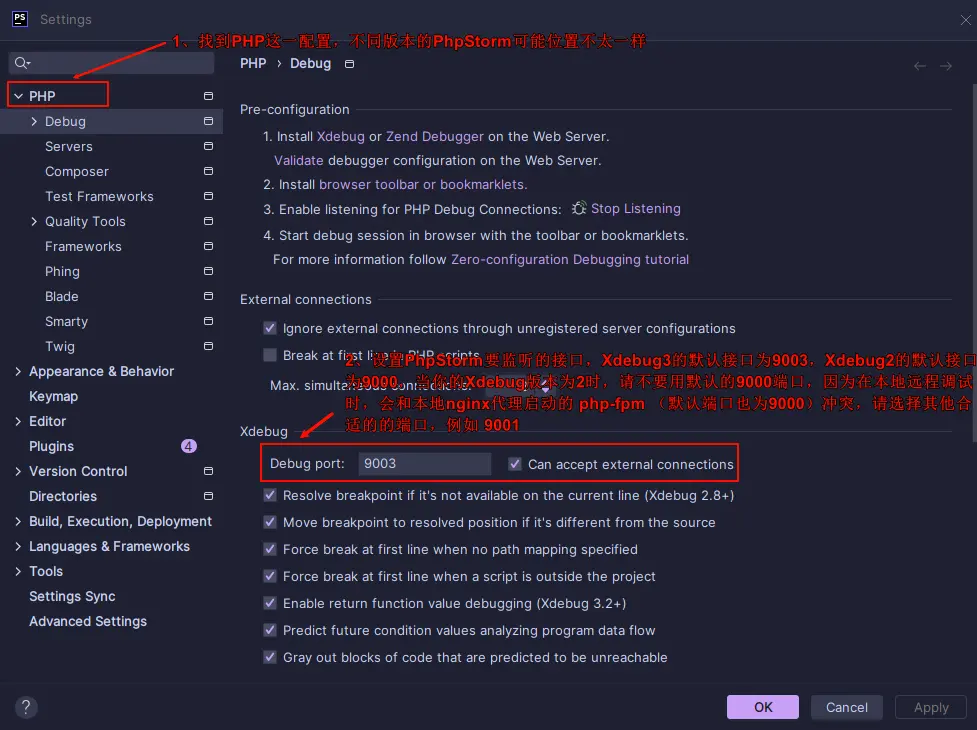This screenshot has height=730, width=977.
Task: Close the Settings dialog with the X
Action: pyautogui.click(x=965, y=20)
